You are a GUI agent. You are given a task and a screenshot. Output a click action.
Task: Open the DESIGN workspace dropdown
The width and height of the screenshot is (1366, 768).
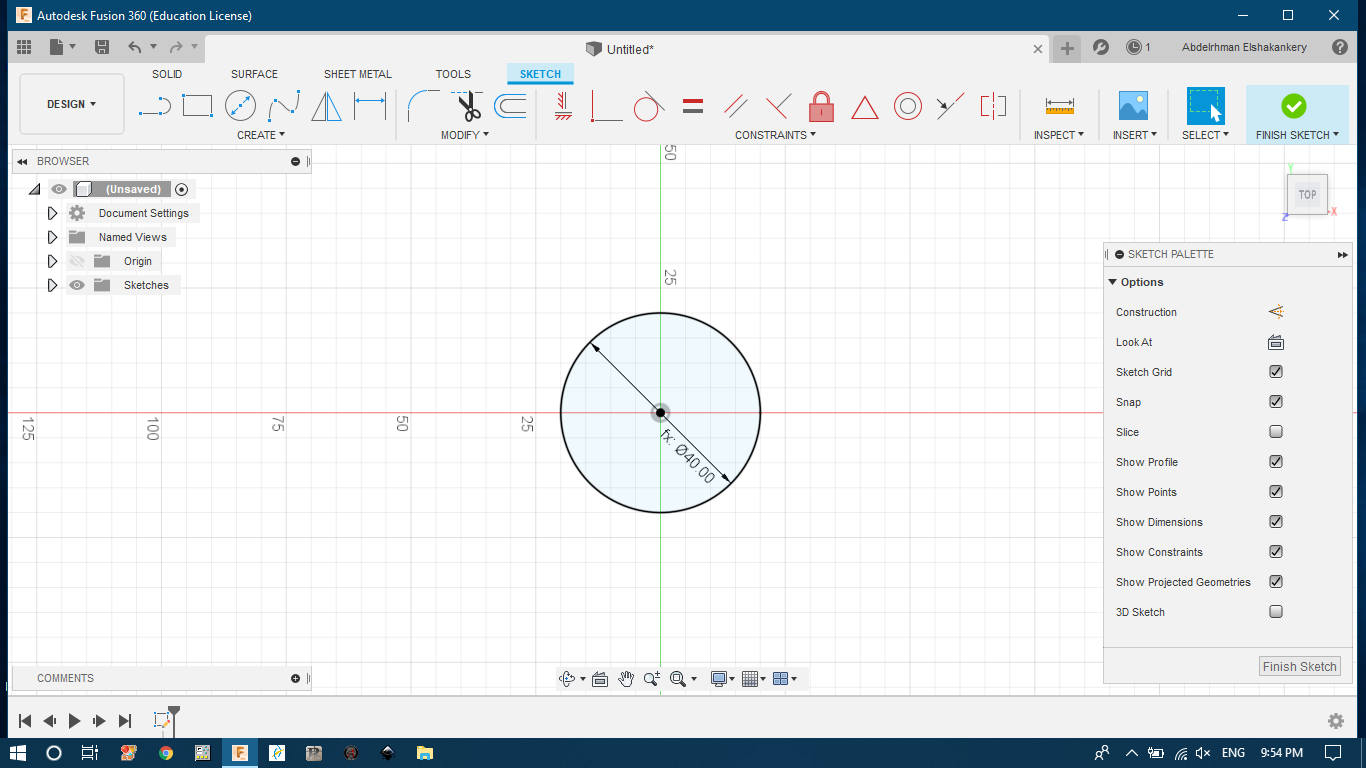(x=72, y=104)
